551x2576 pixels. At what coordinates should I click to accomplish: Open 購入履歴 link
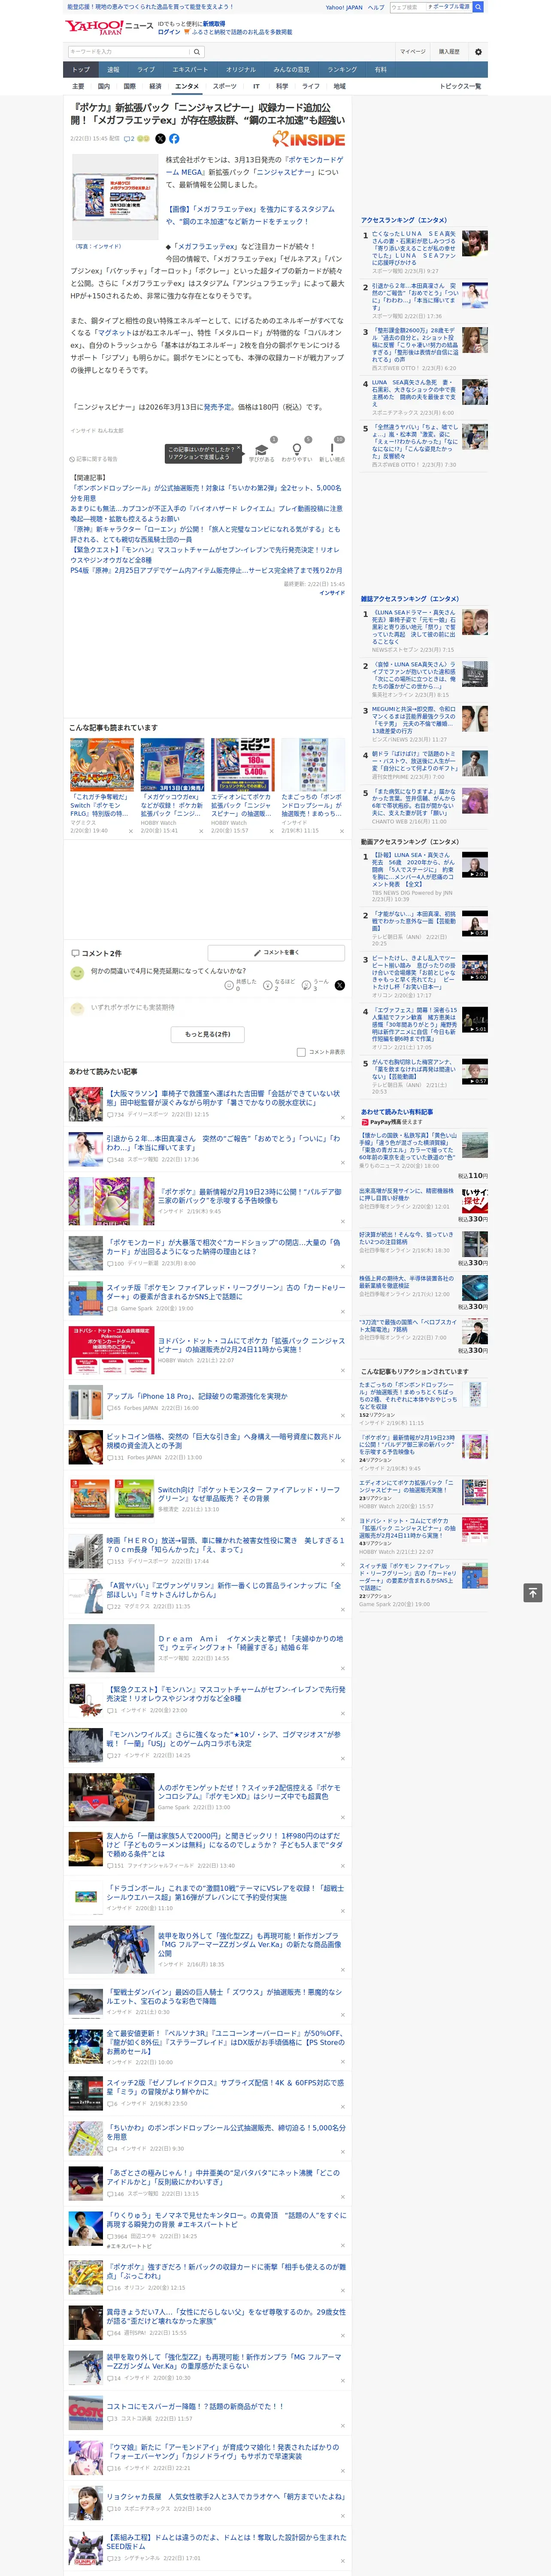pos(449,52)
